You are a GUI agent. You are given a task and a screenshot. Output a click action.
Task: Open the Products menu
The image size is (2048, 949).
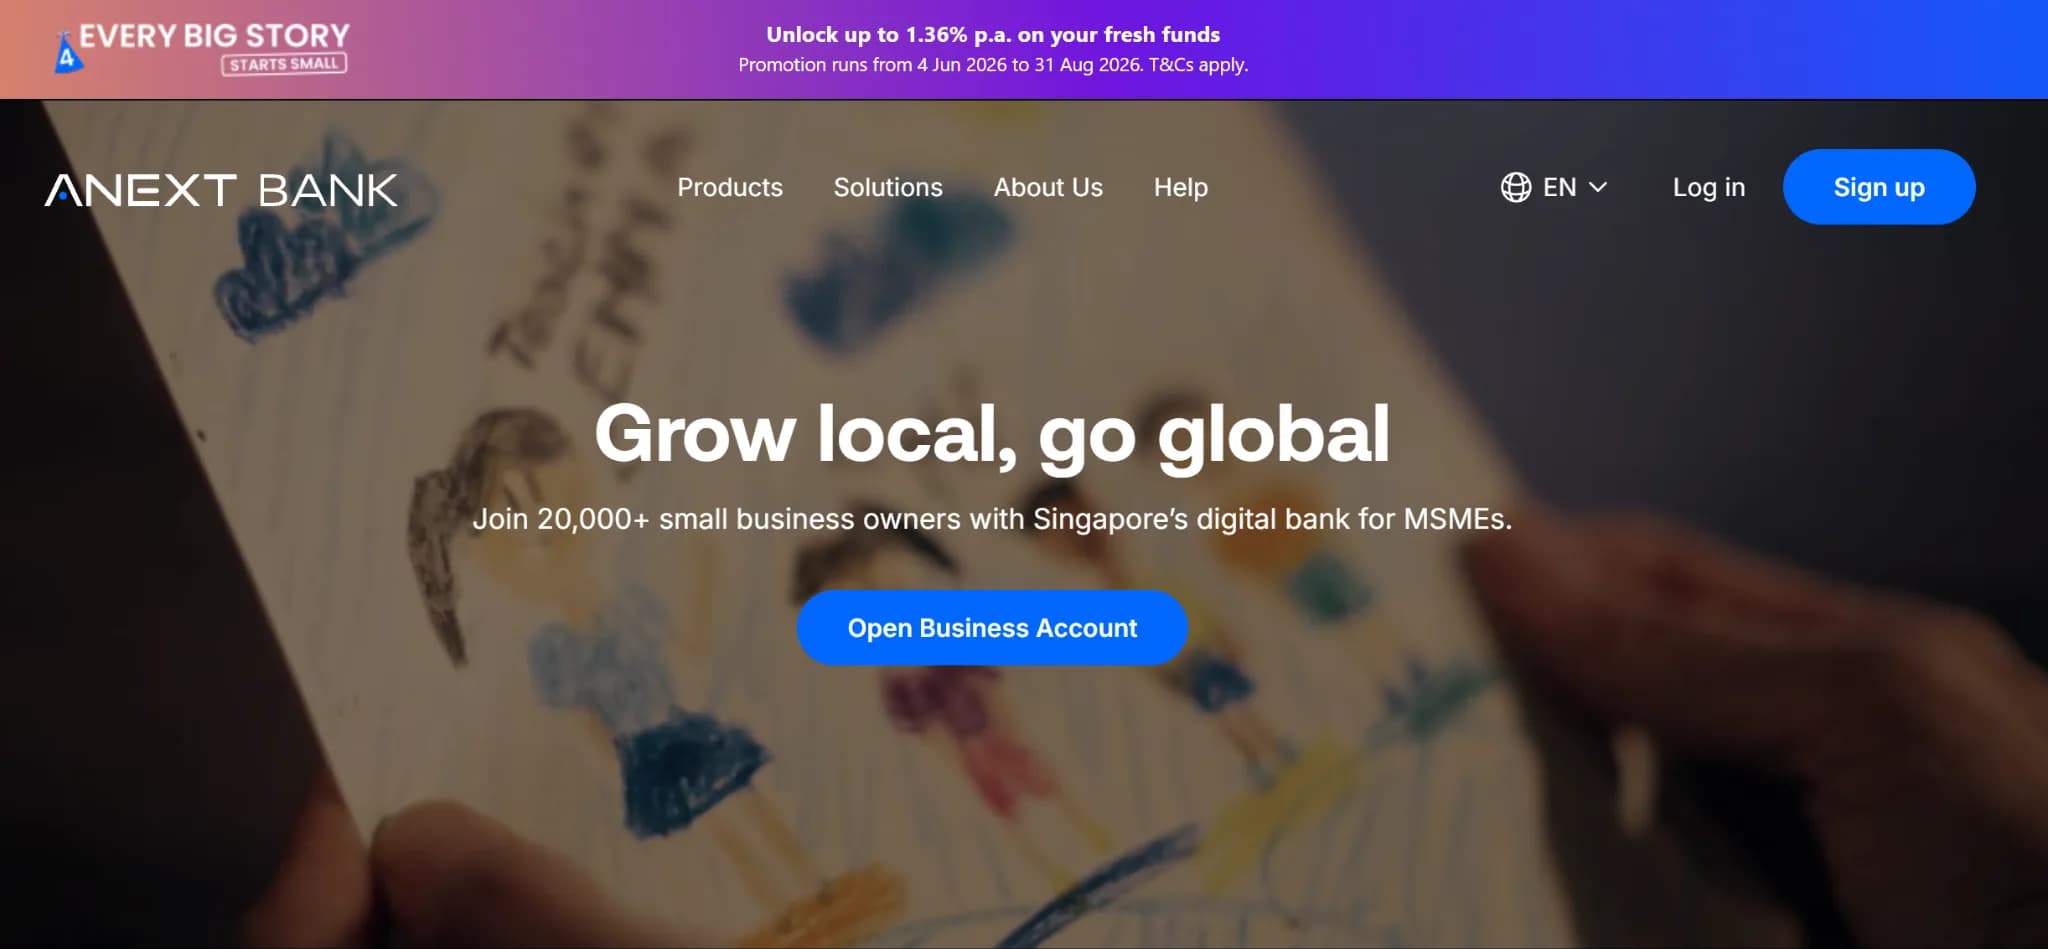point(730,187)
